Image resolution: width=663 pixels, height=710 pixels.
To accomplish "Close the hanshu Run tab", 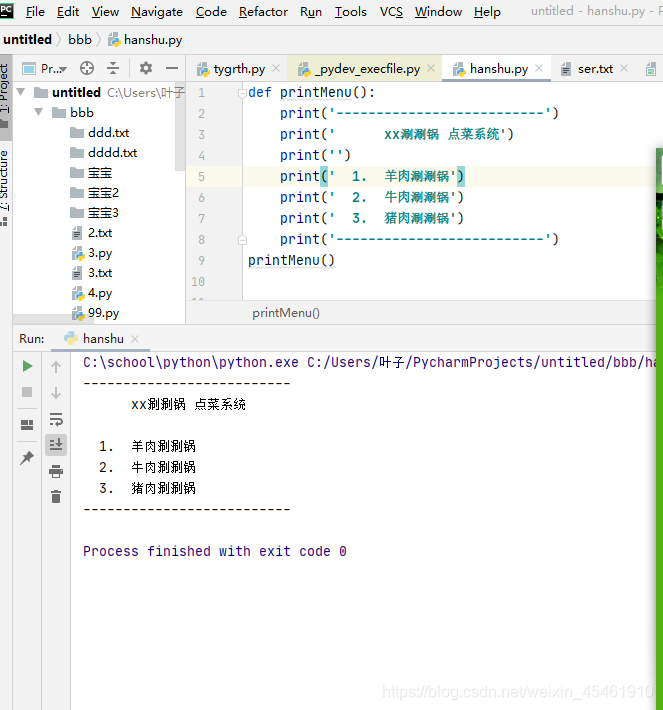I will pyautogui.click(x=135, y=339).
